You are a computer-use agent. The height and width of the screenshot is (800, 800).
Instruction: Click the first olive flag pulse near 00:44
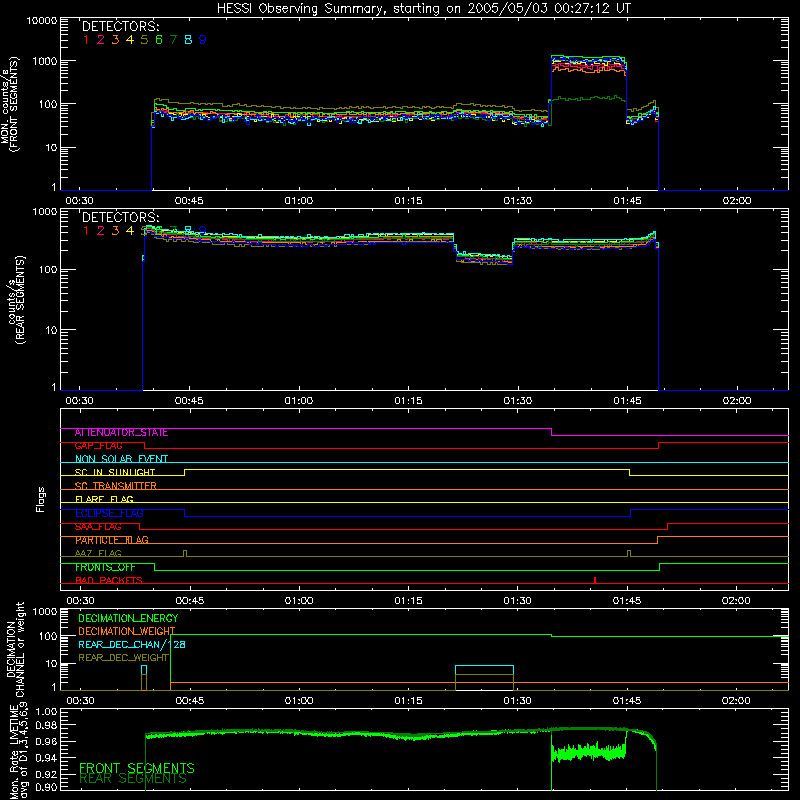185,554
